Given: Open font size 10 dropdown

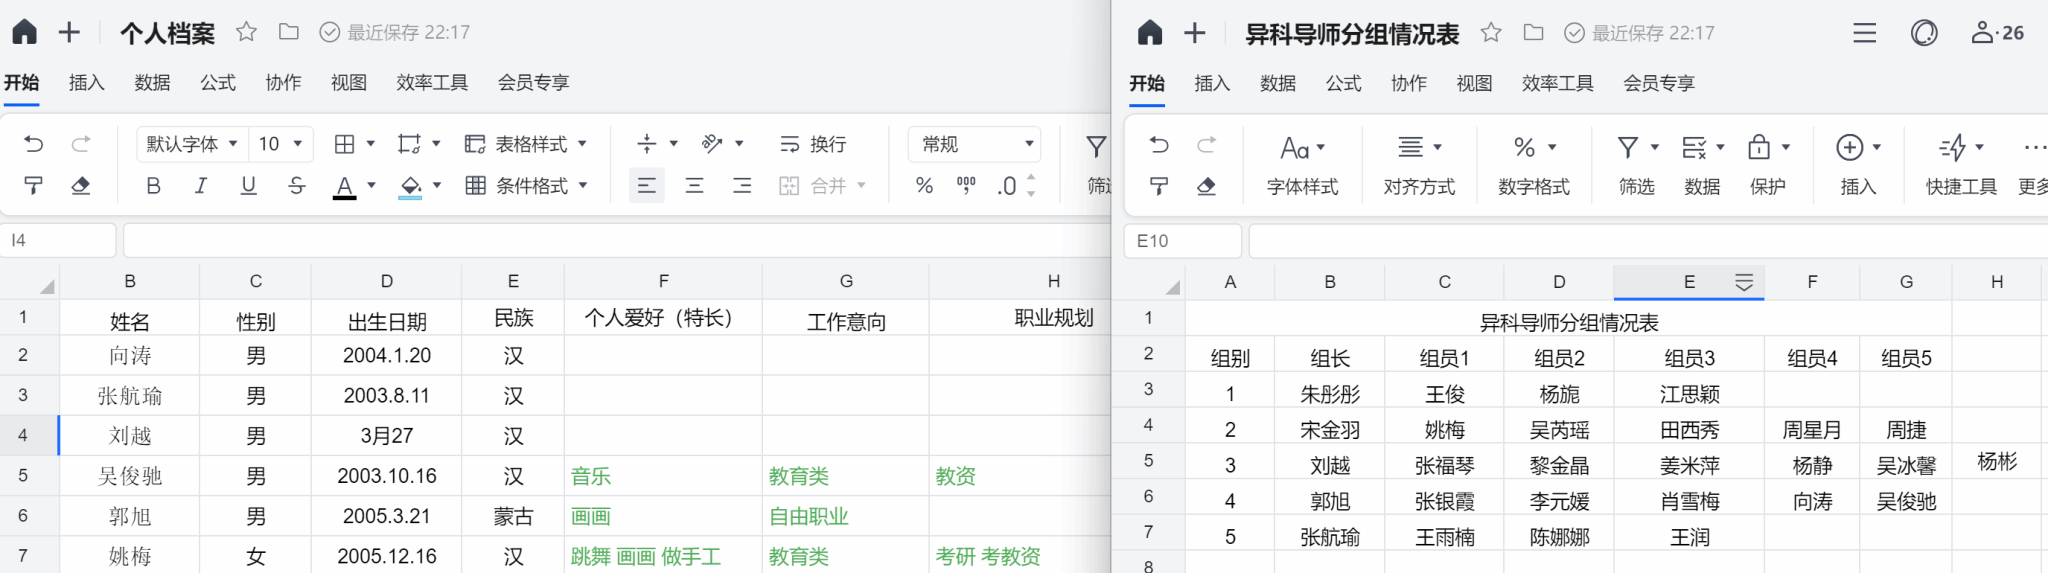Looking at the screenshot, I should (x=281, y=144).
